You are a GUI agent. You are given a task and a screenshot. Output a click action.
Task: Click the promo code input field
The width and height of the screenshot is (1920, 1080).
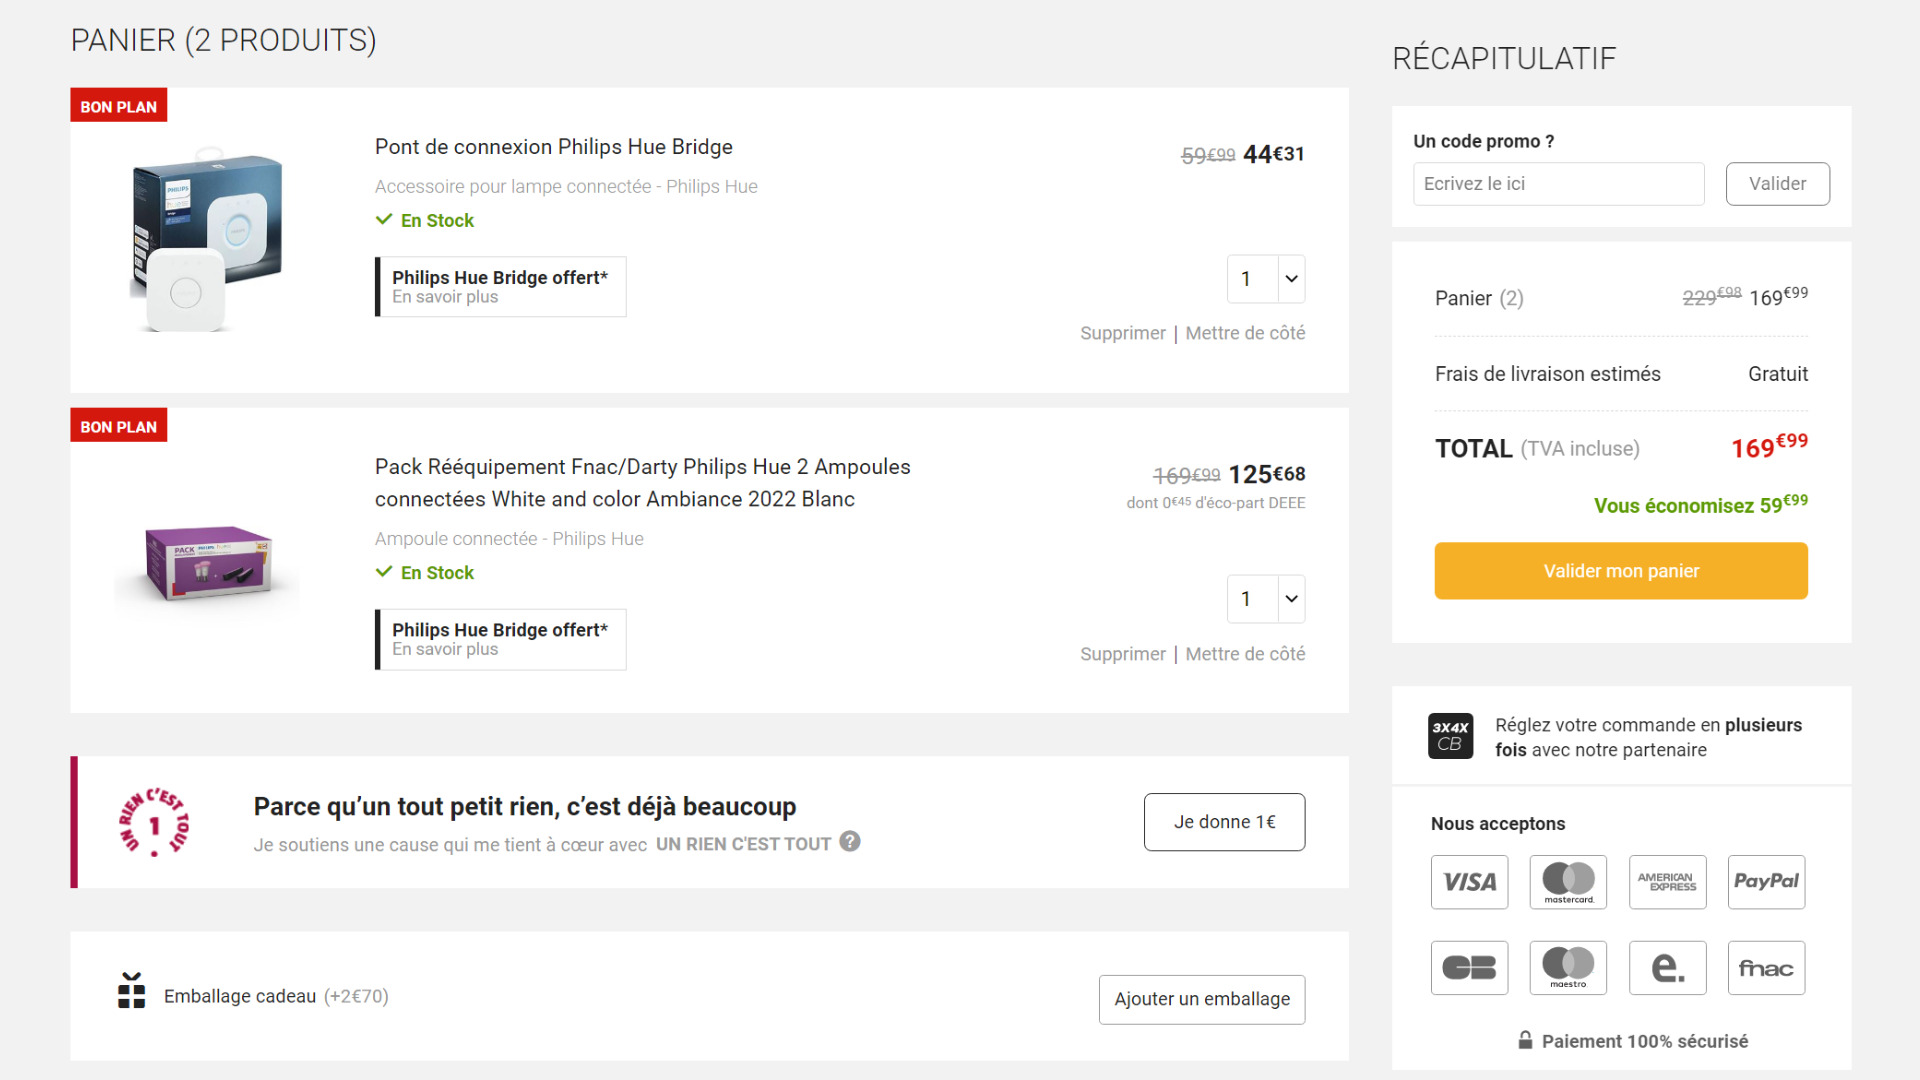[x=1558, y=184]
